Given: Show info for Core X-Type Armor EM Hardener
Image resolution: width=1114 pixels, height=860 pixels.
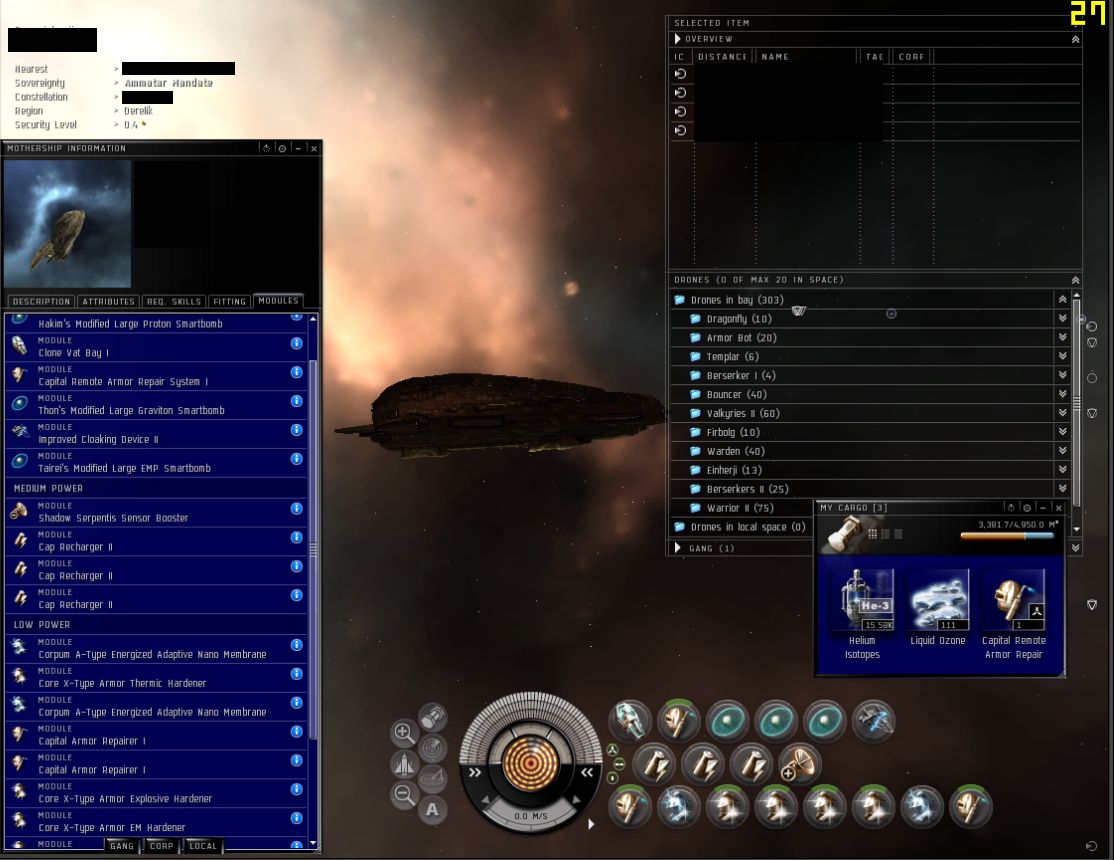Looking at the screenshot, I should [x=297, y=818].
